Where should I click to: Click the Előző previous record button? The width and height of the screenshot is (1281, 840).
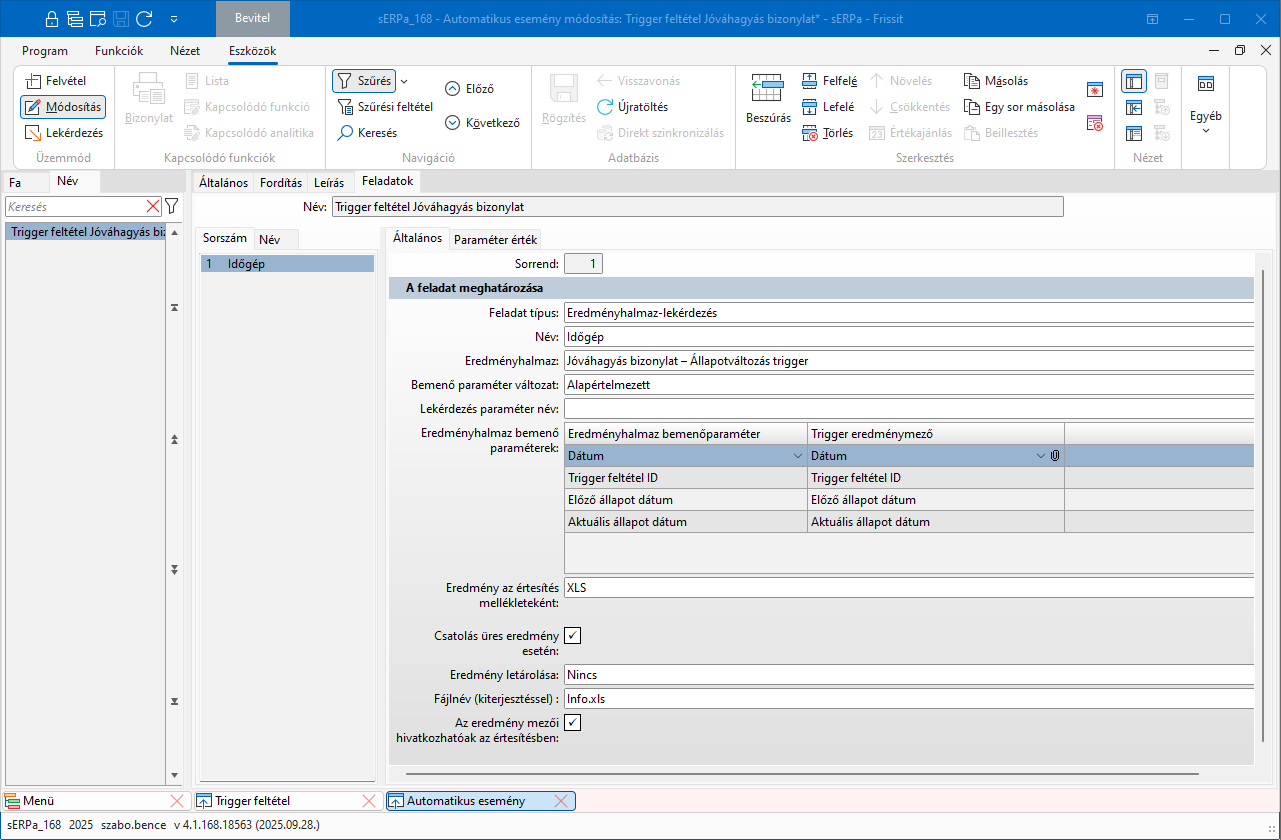pyautogui.click(x=470, y=89)
